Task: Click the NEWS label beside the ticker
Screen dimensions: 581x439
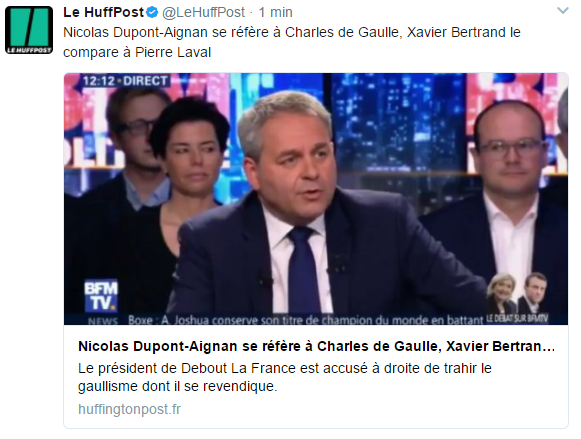Action: click(x=103, y=321)
